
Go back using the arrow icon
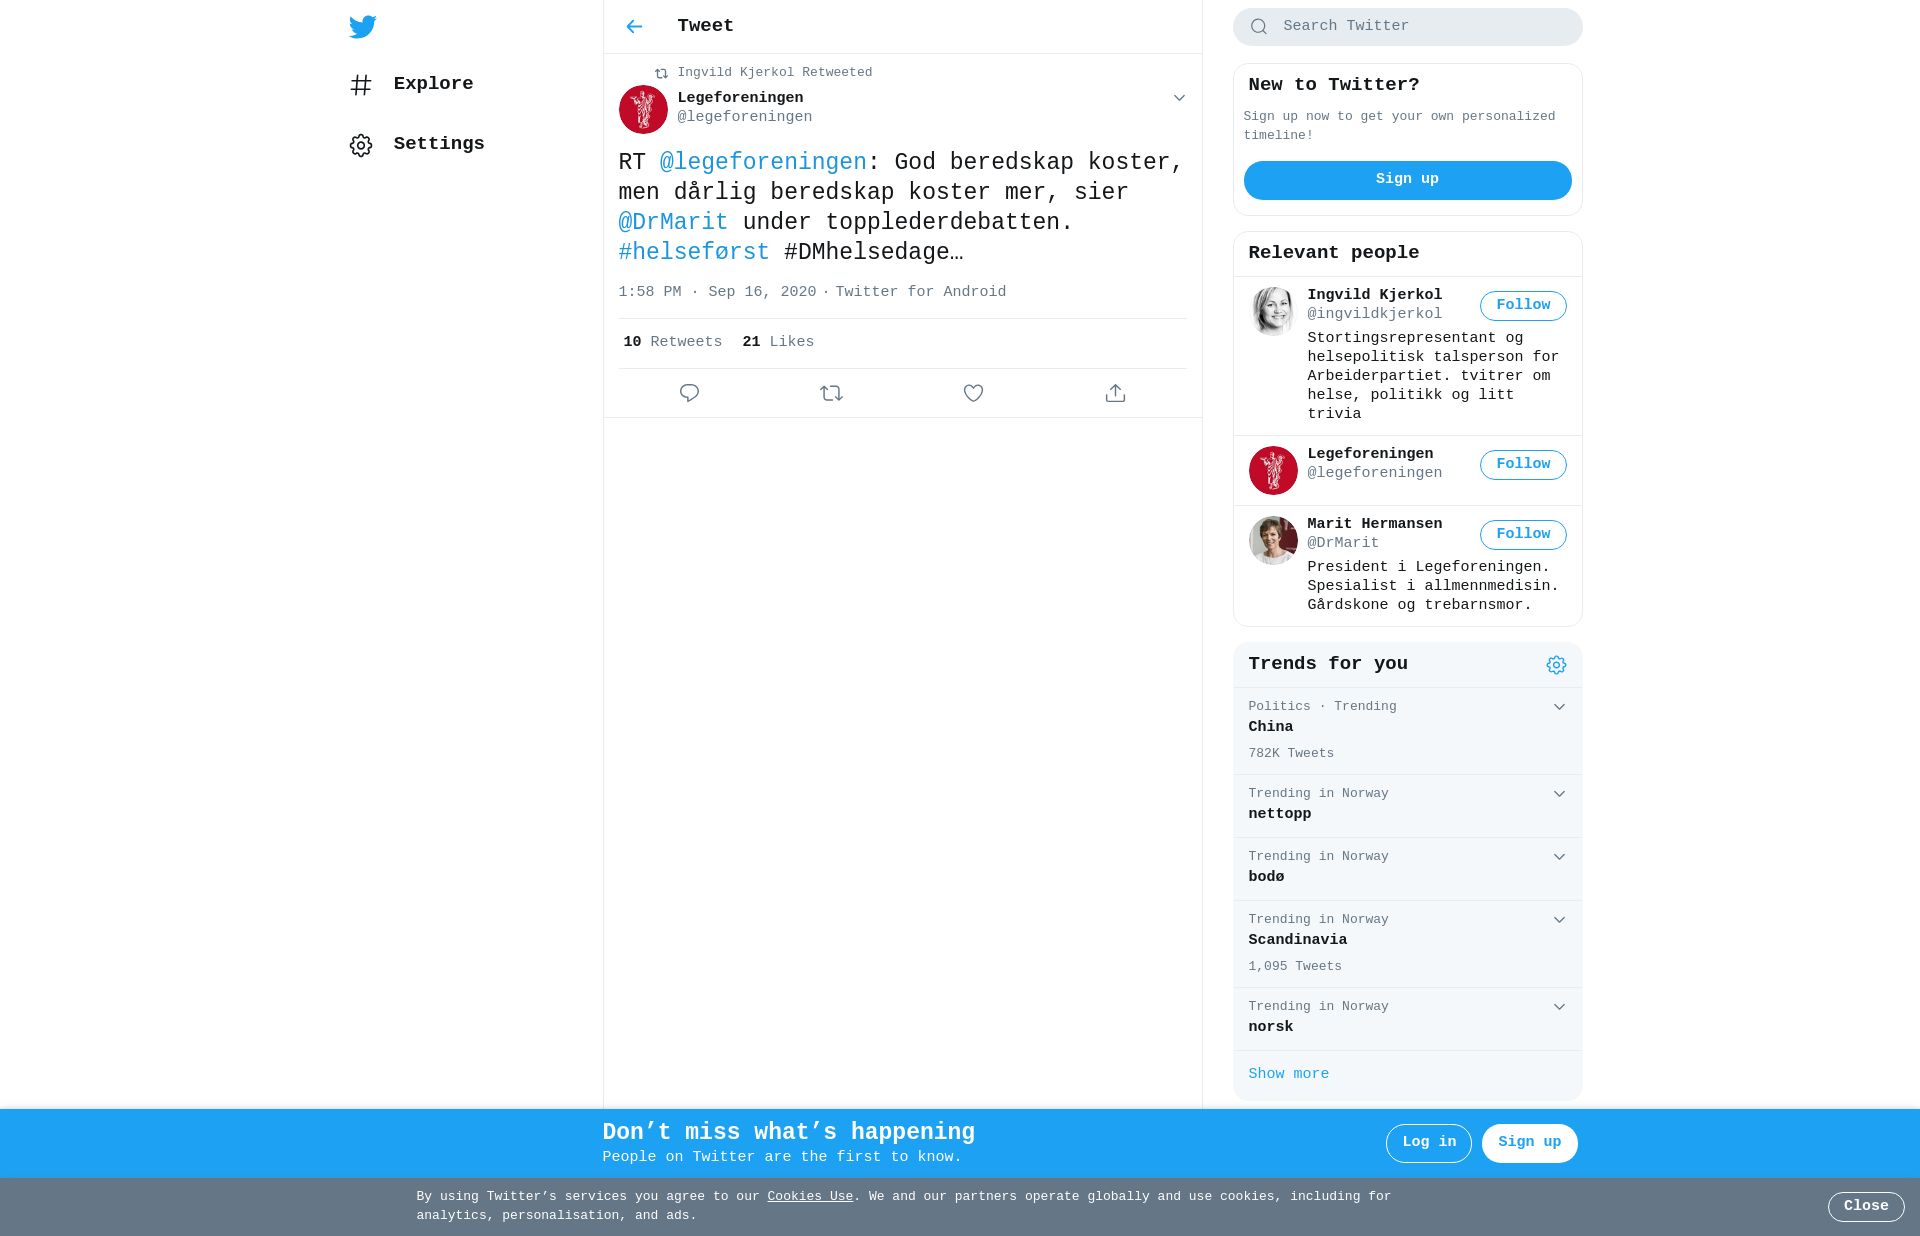point(634,27)
